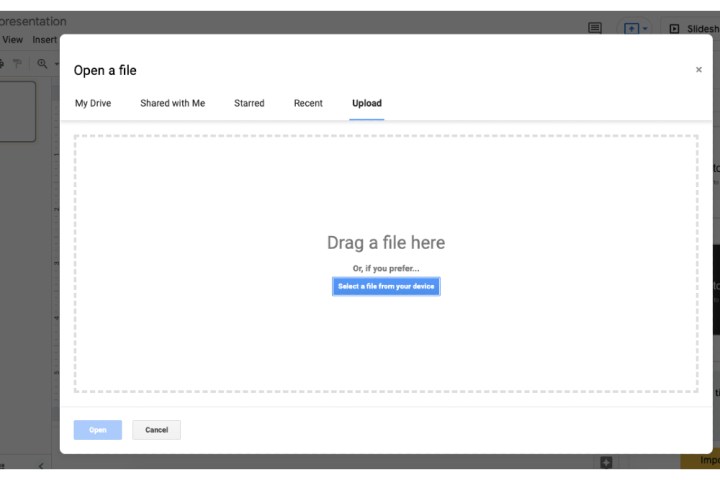
Task: Switch to the Shared with Me tab
Action: [x=172, y=103]
